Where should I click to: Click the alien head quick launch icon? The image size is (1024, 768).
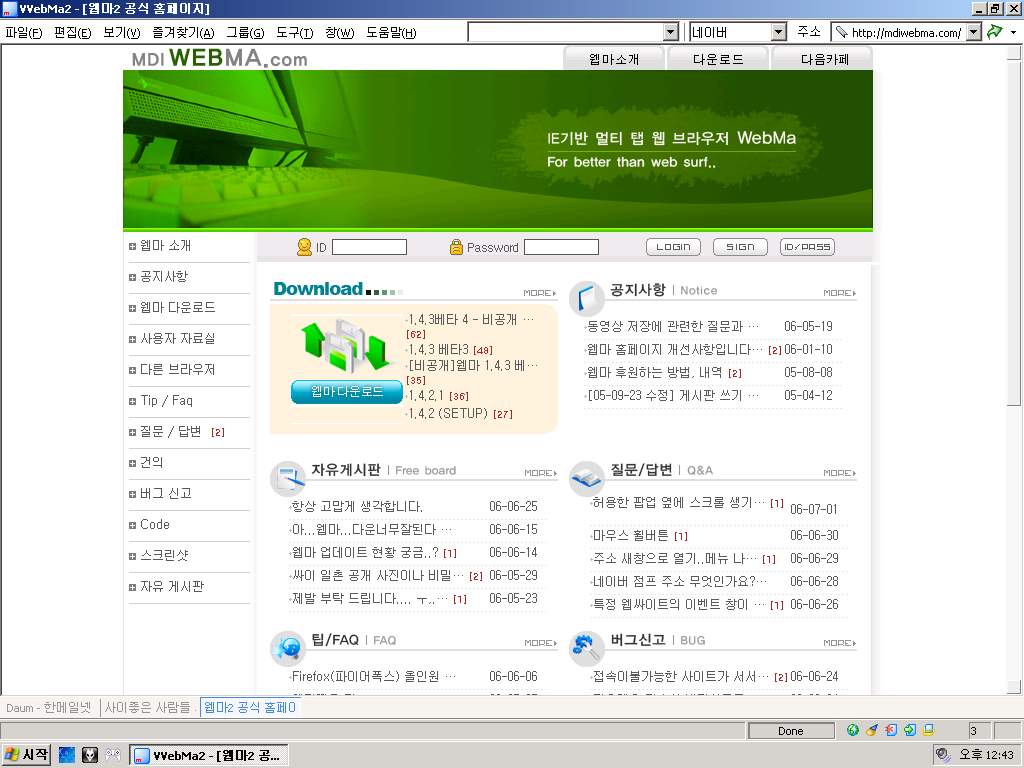coord(90,755)
